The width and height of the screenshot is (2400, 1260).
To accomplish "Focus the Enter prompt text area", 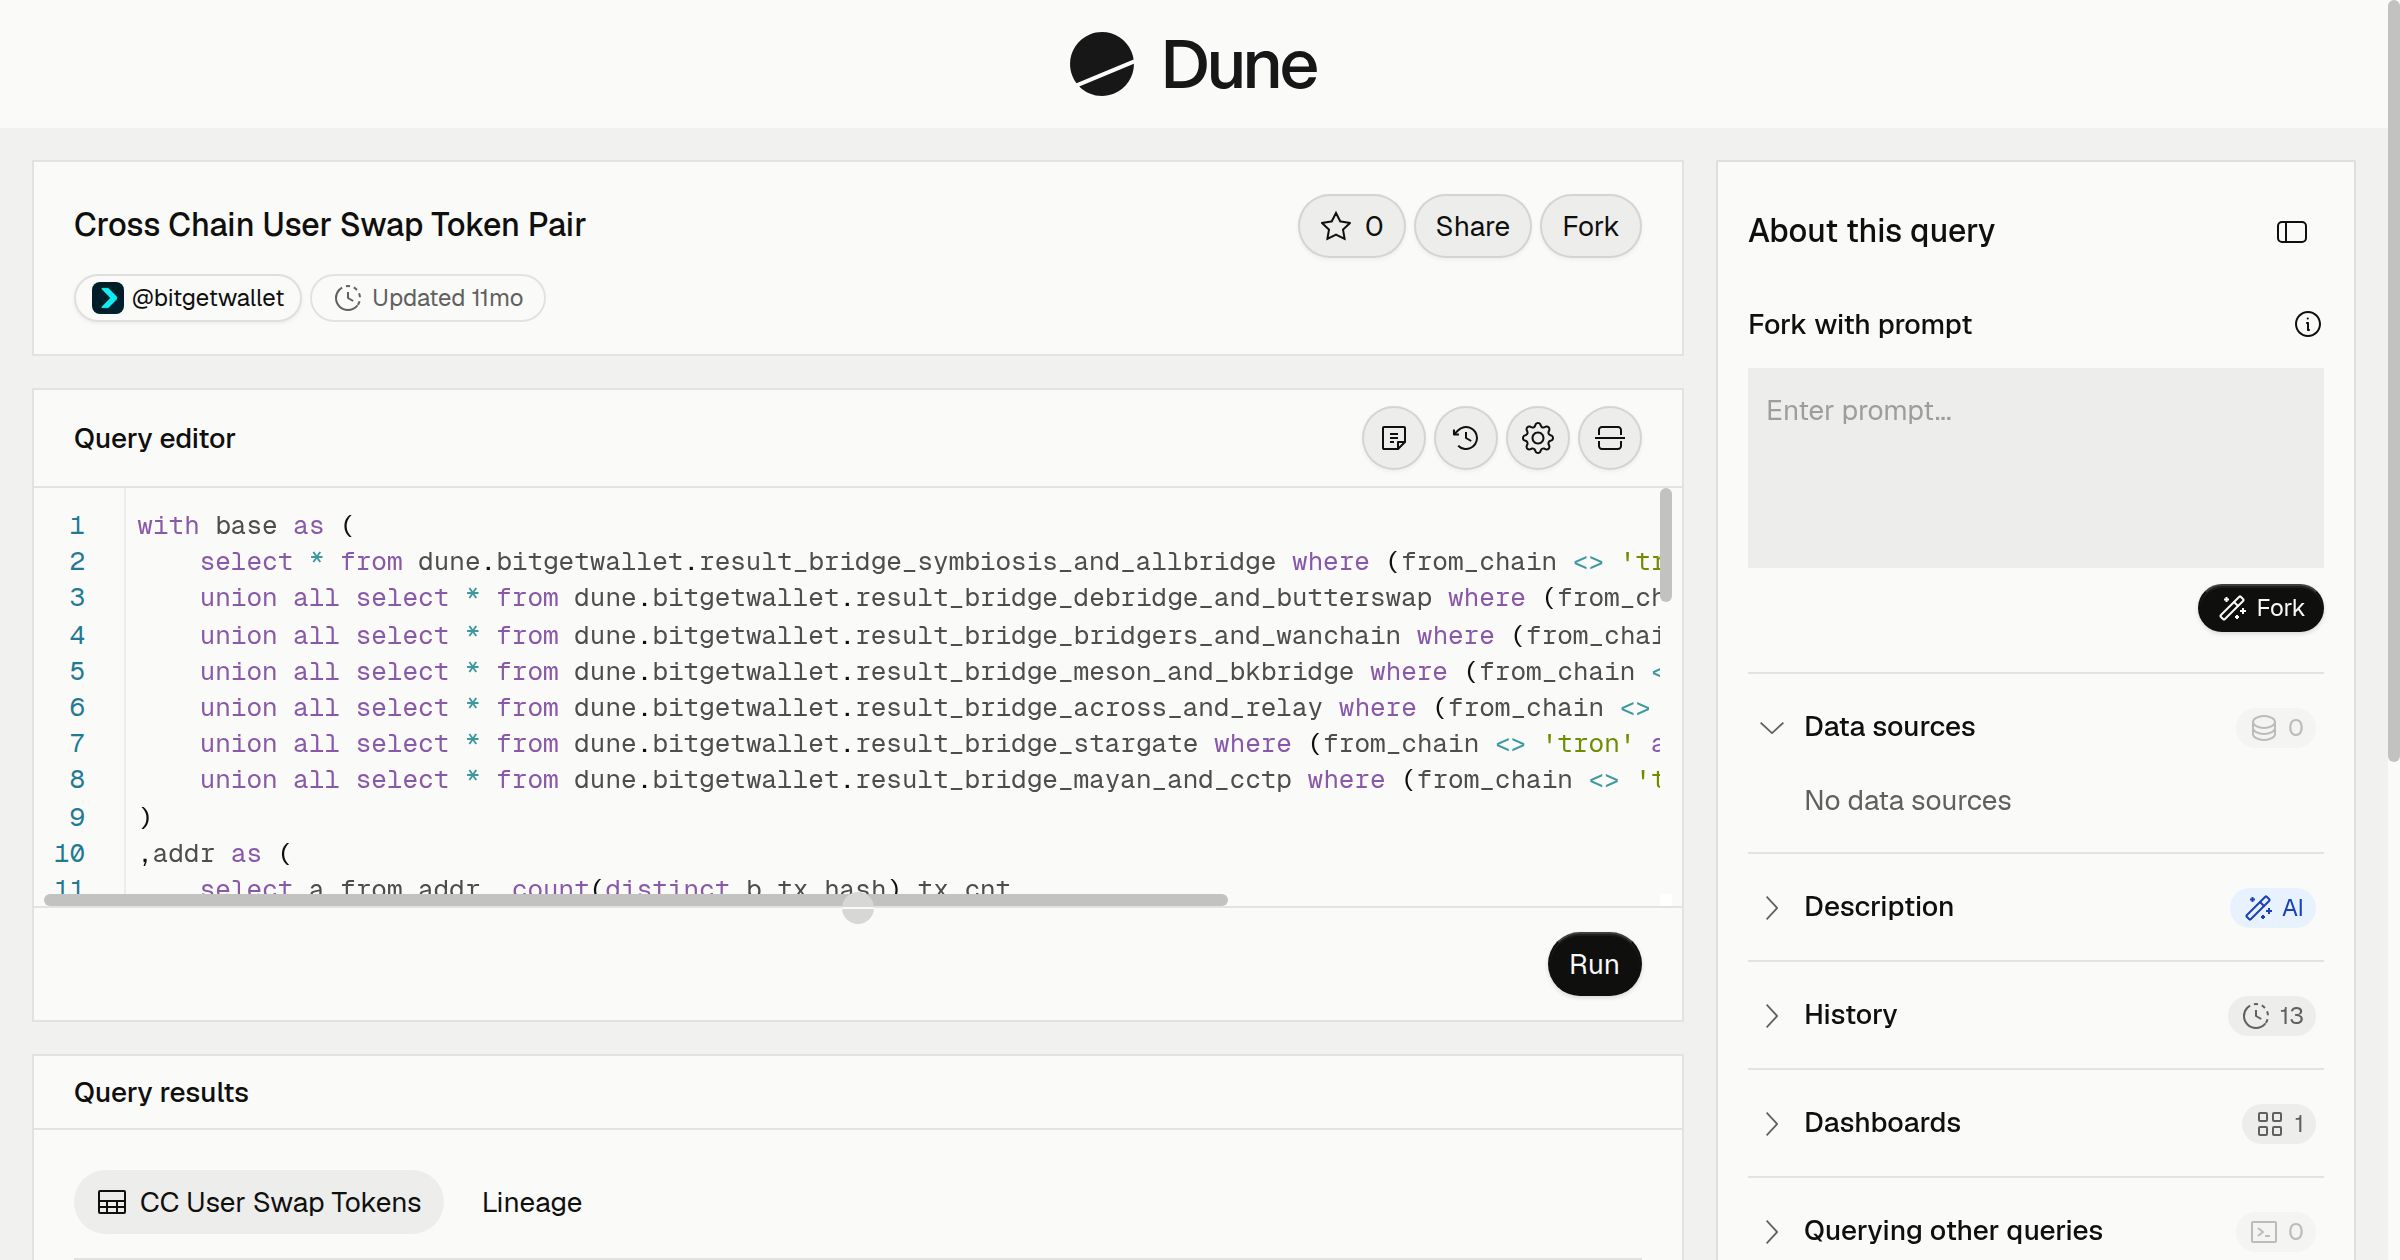I will pyautogui.click(x=2035, y=468).
